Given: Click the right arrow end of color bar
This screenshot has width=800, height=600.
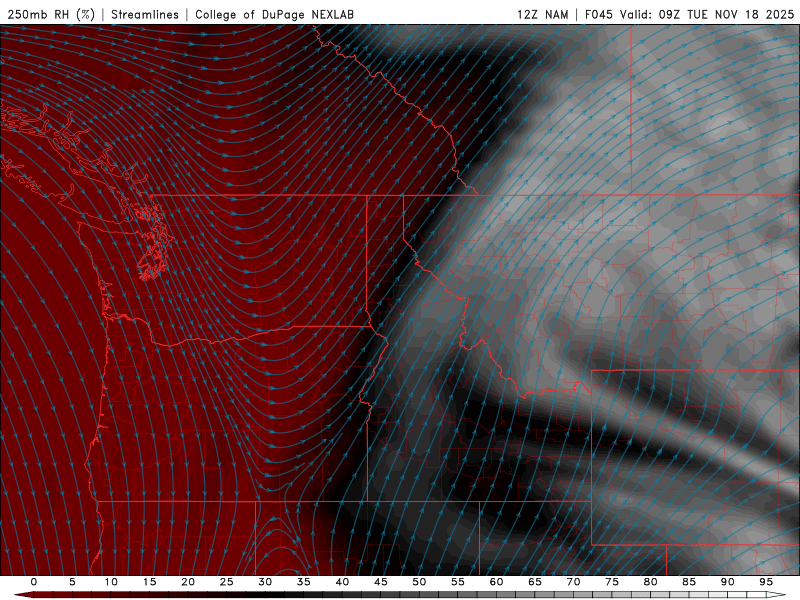Looking at the screenshot, I should pyautogui.click(x=776, y=595).
